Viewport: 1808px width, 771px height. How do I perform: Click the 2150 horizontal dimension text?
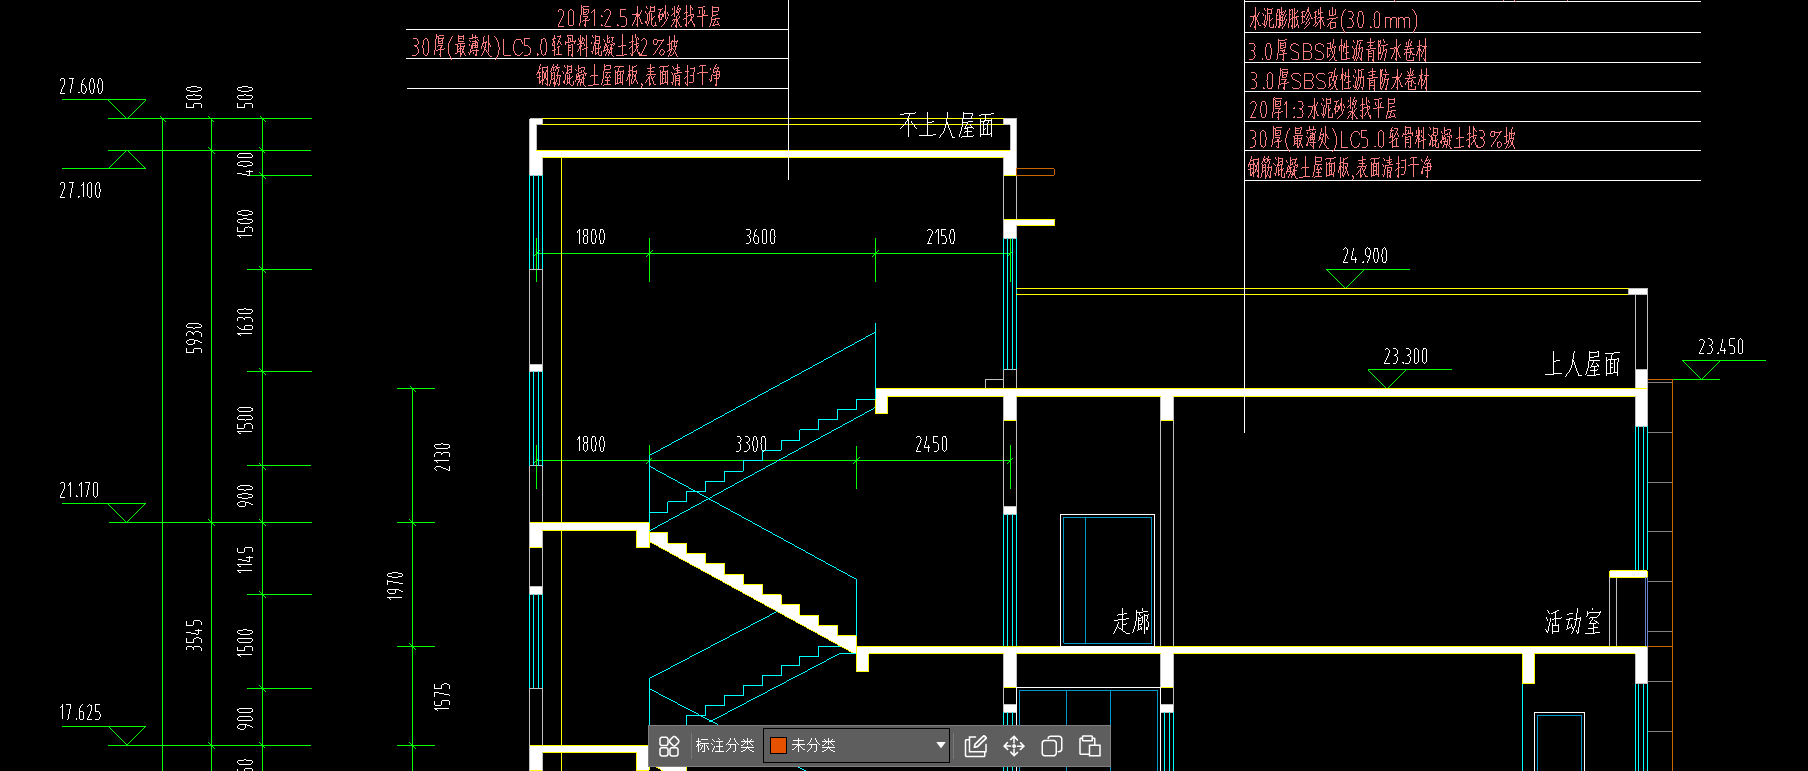pyautogui.click(x=941, y=237)
